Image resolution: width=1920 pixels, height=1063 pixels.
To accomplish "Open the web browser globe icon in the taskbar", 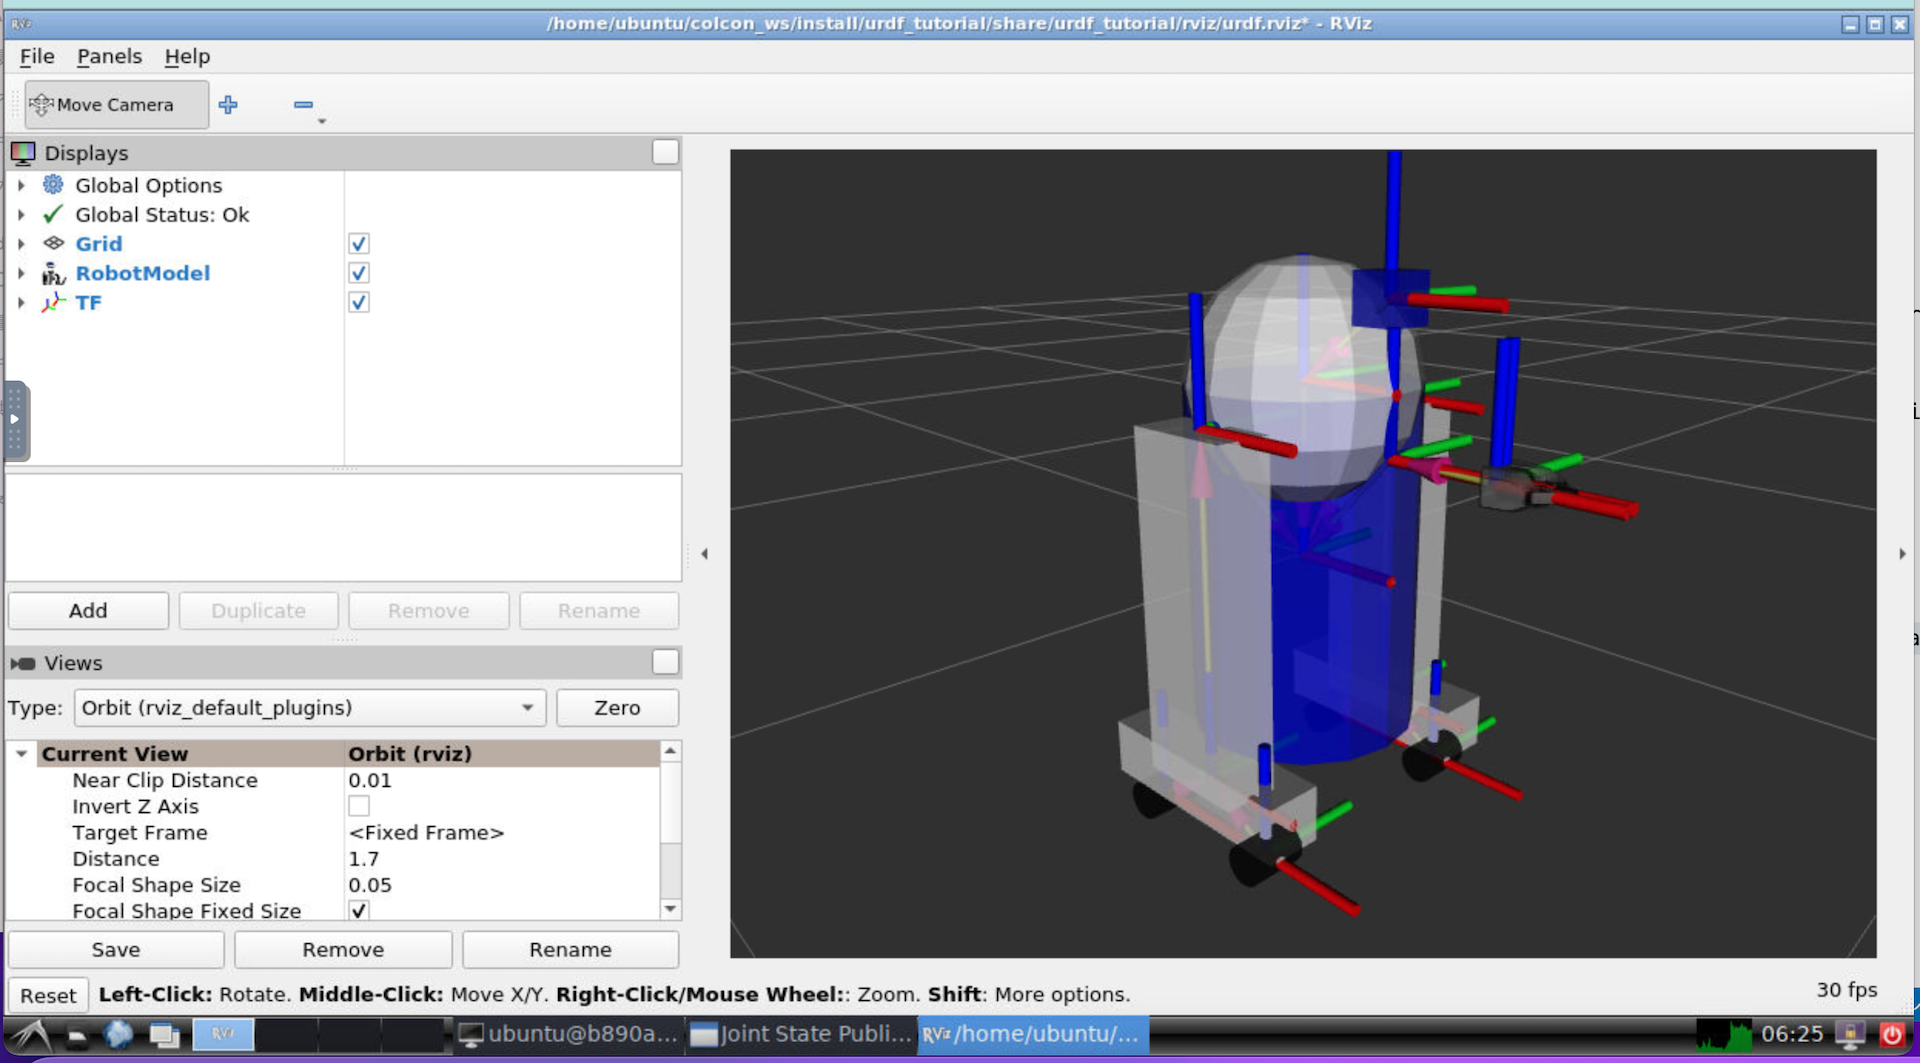I will (119, 1035).
